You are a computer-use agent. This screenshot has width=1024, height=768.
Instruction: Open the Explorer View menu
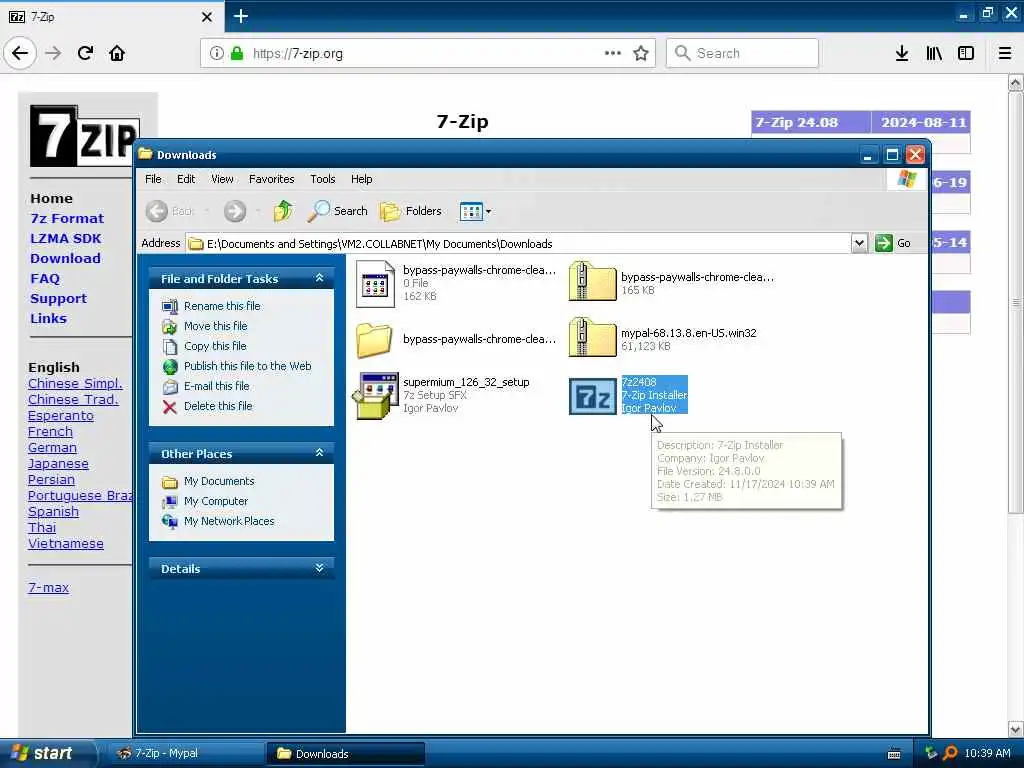point(222,179)
